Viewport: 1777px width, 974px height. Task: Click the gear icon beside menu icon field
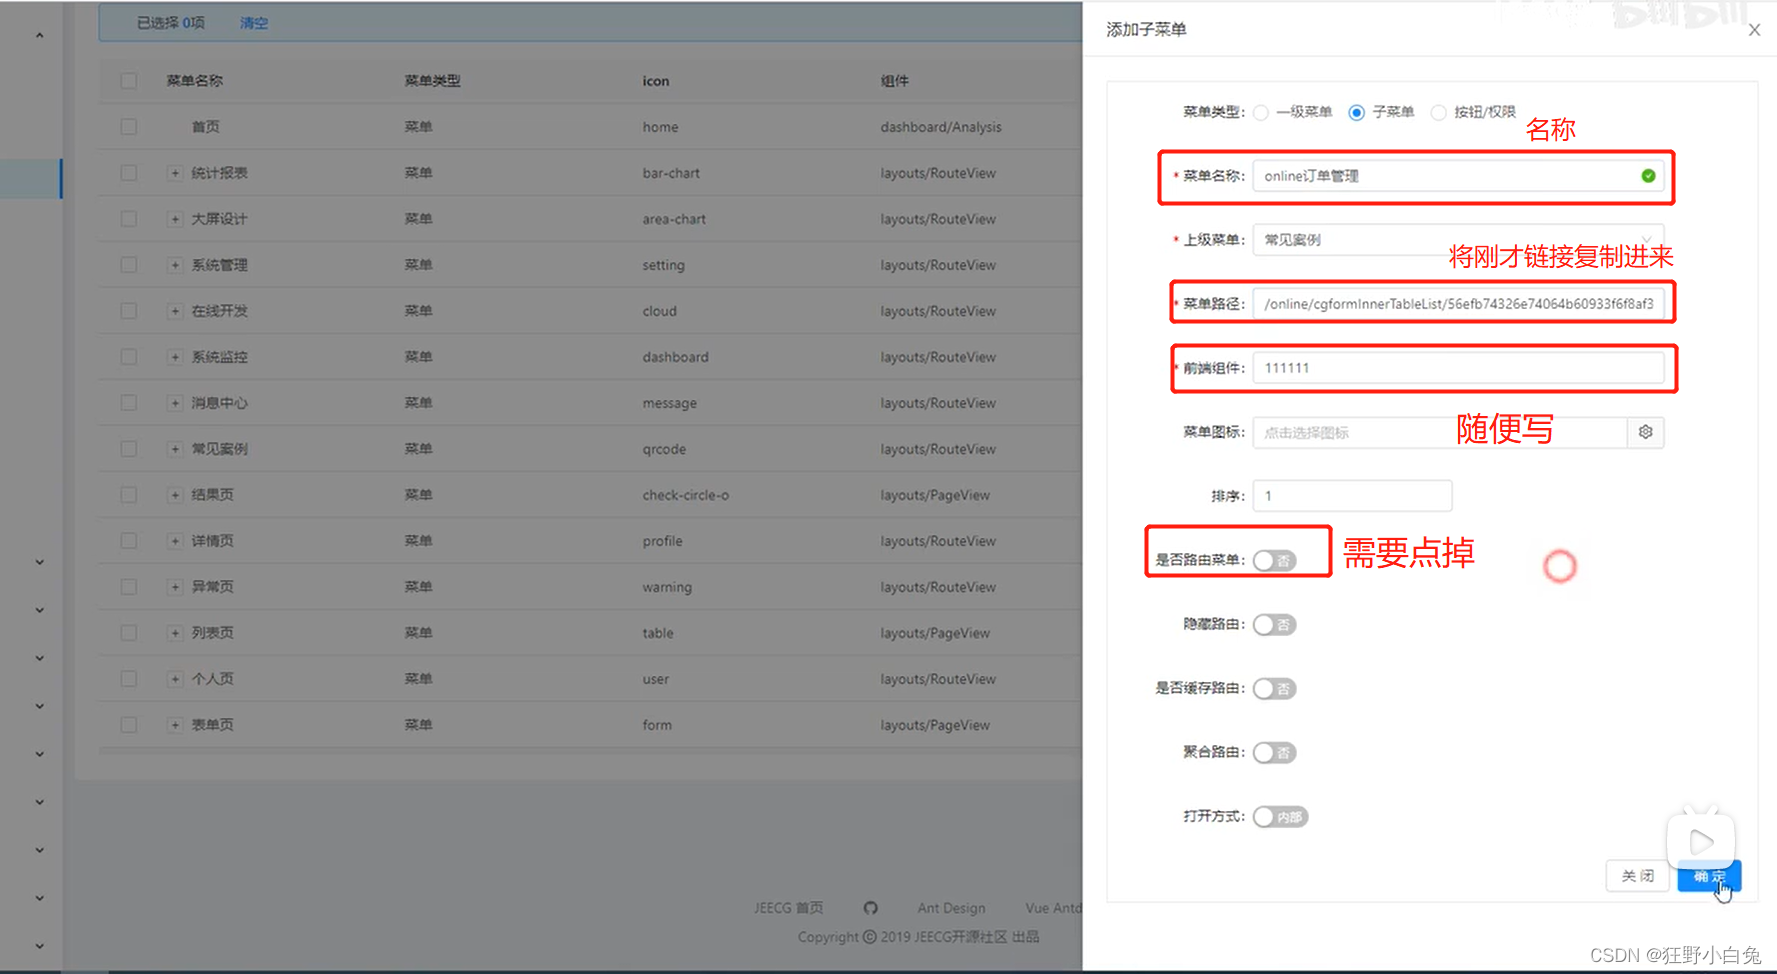(x=1645, y=432)
